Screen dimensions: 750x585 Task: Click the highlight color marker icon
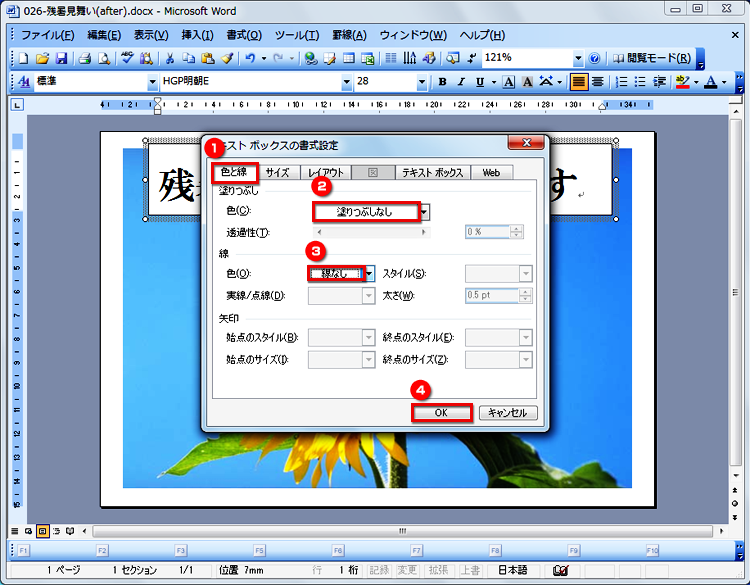click(x=683, y=82)
